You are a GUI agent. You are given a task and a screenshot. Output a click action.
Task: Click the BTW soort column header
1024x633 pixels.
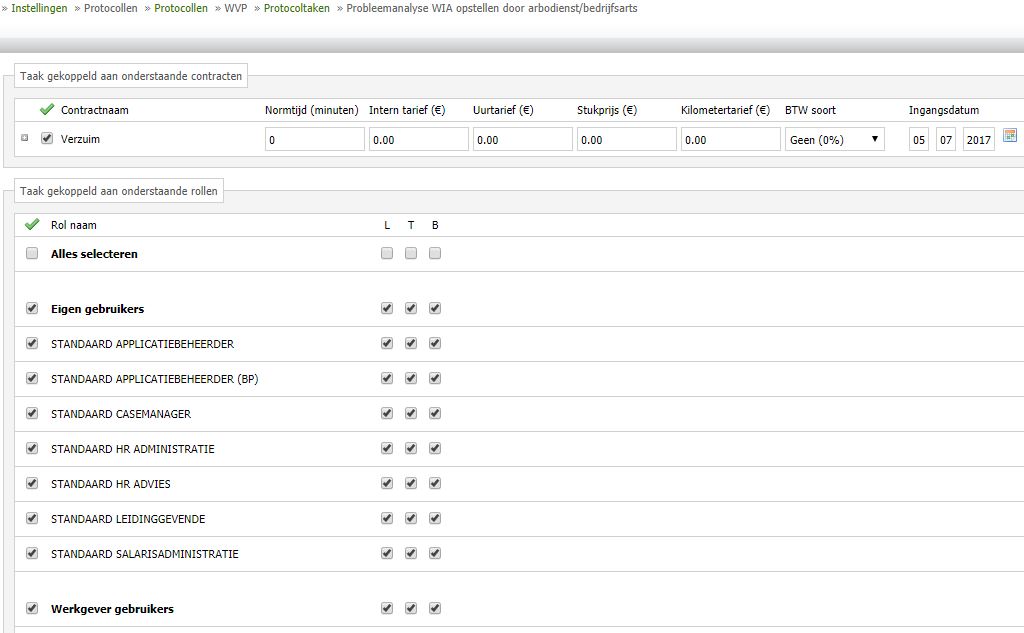(x=810, y=110)
